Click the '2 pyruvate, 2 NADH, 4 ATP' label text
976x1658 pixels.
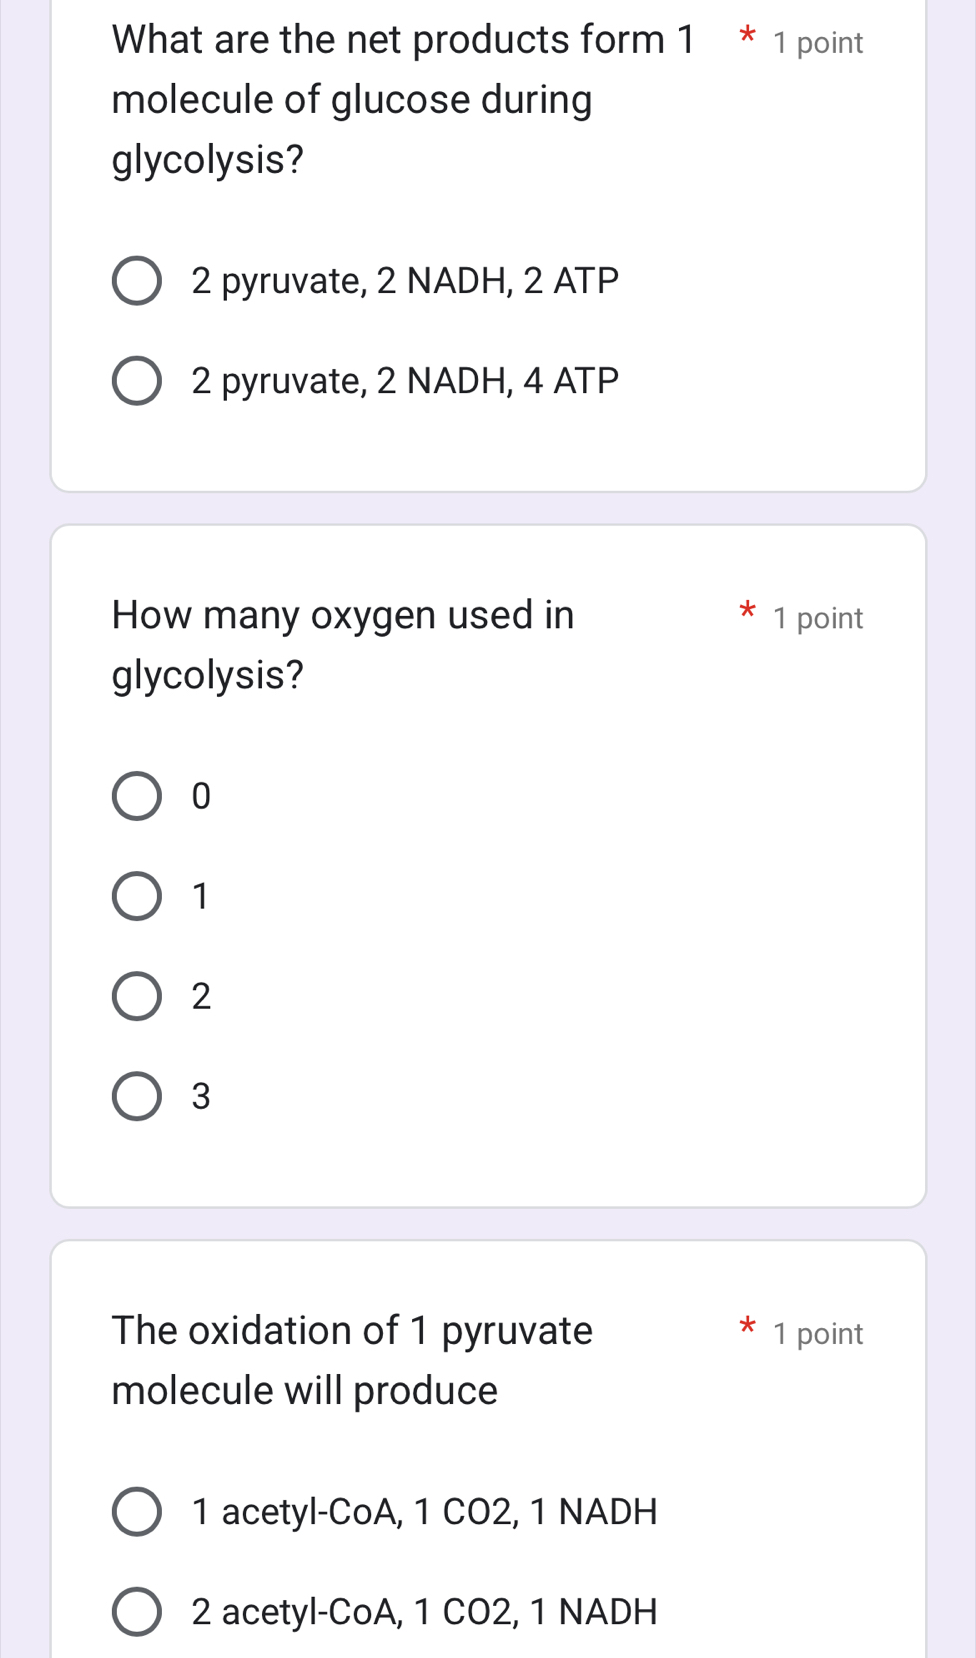pyautogui.click(x=405, y=381)
